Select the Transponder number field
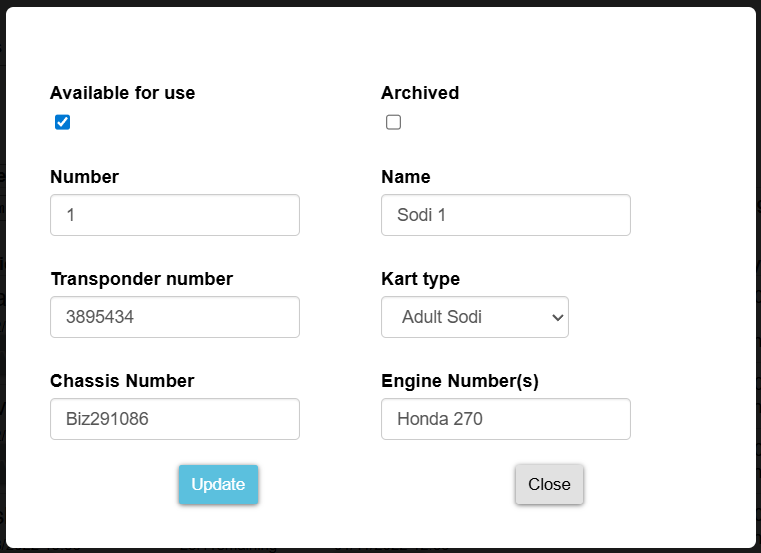761x553 pixels. (175, 317)
